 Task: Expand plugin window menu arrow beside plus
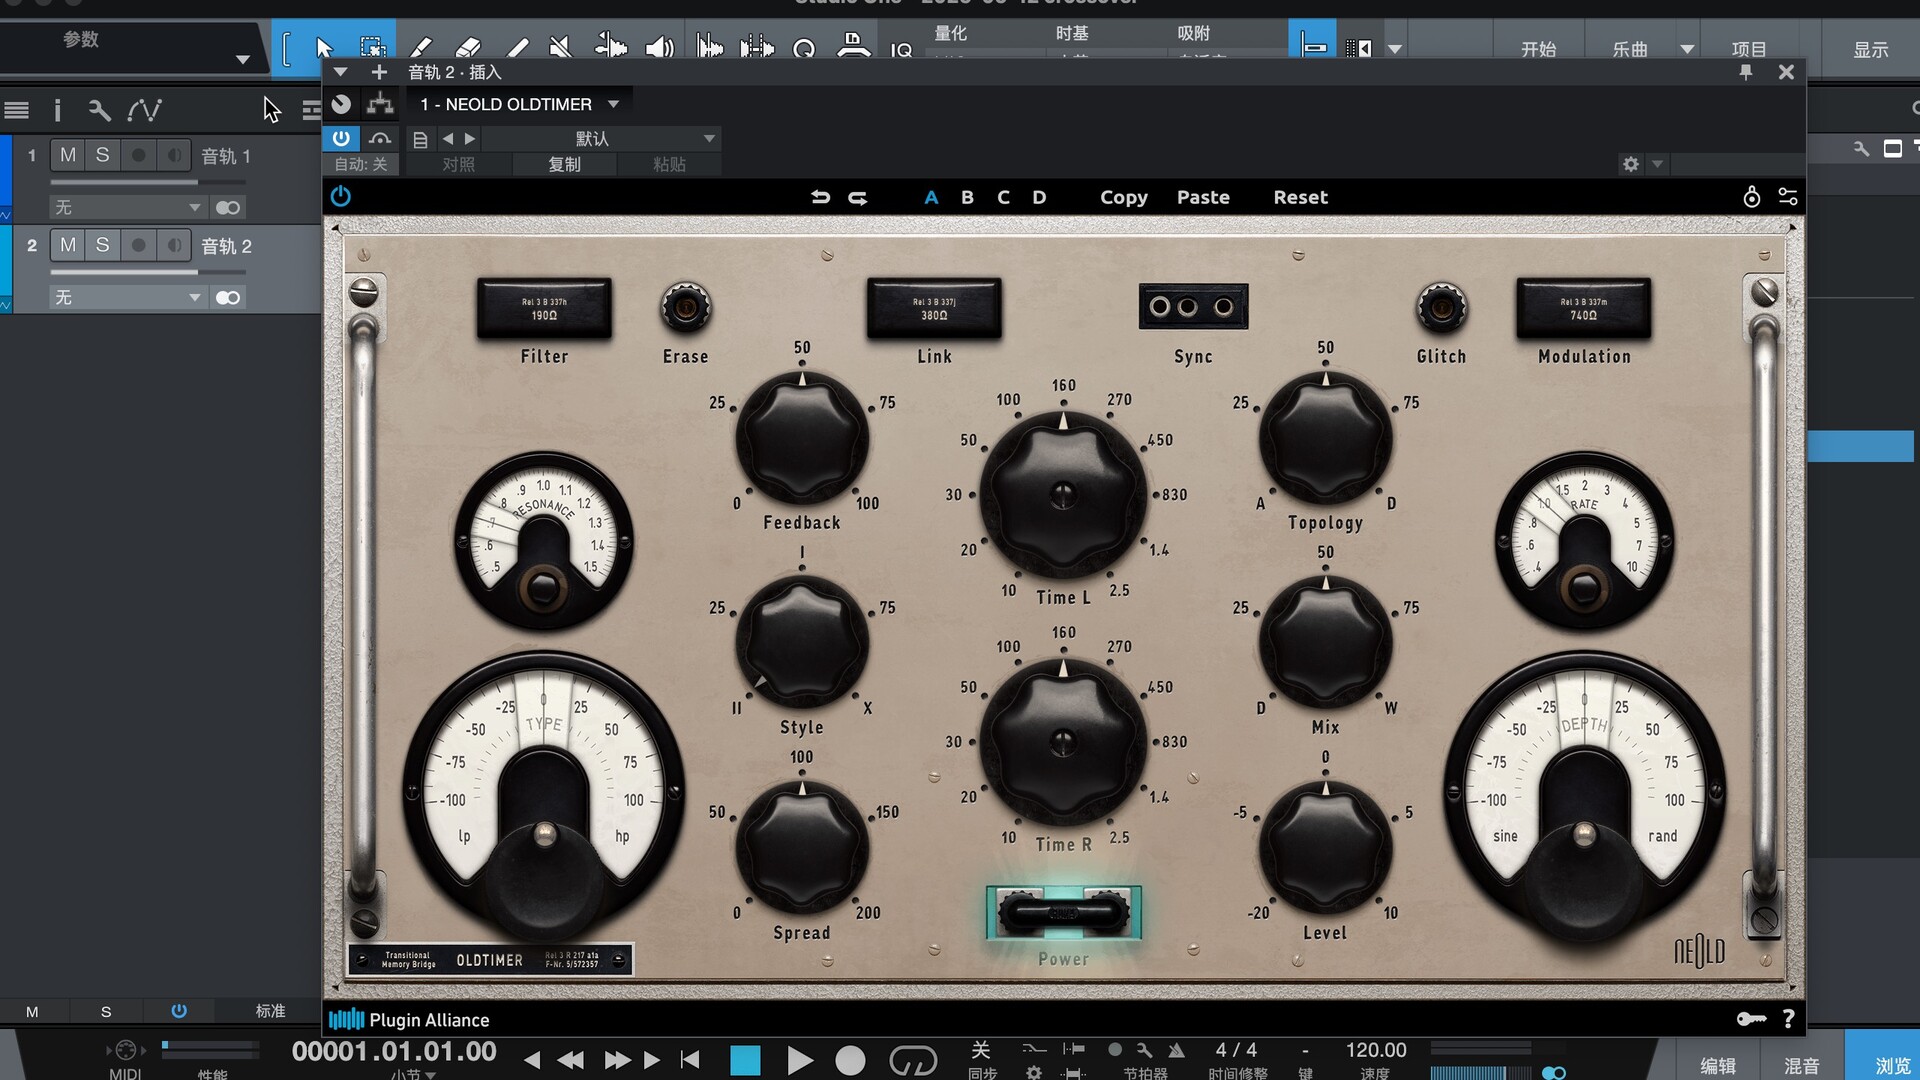340,72
